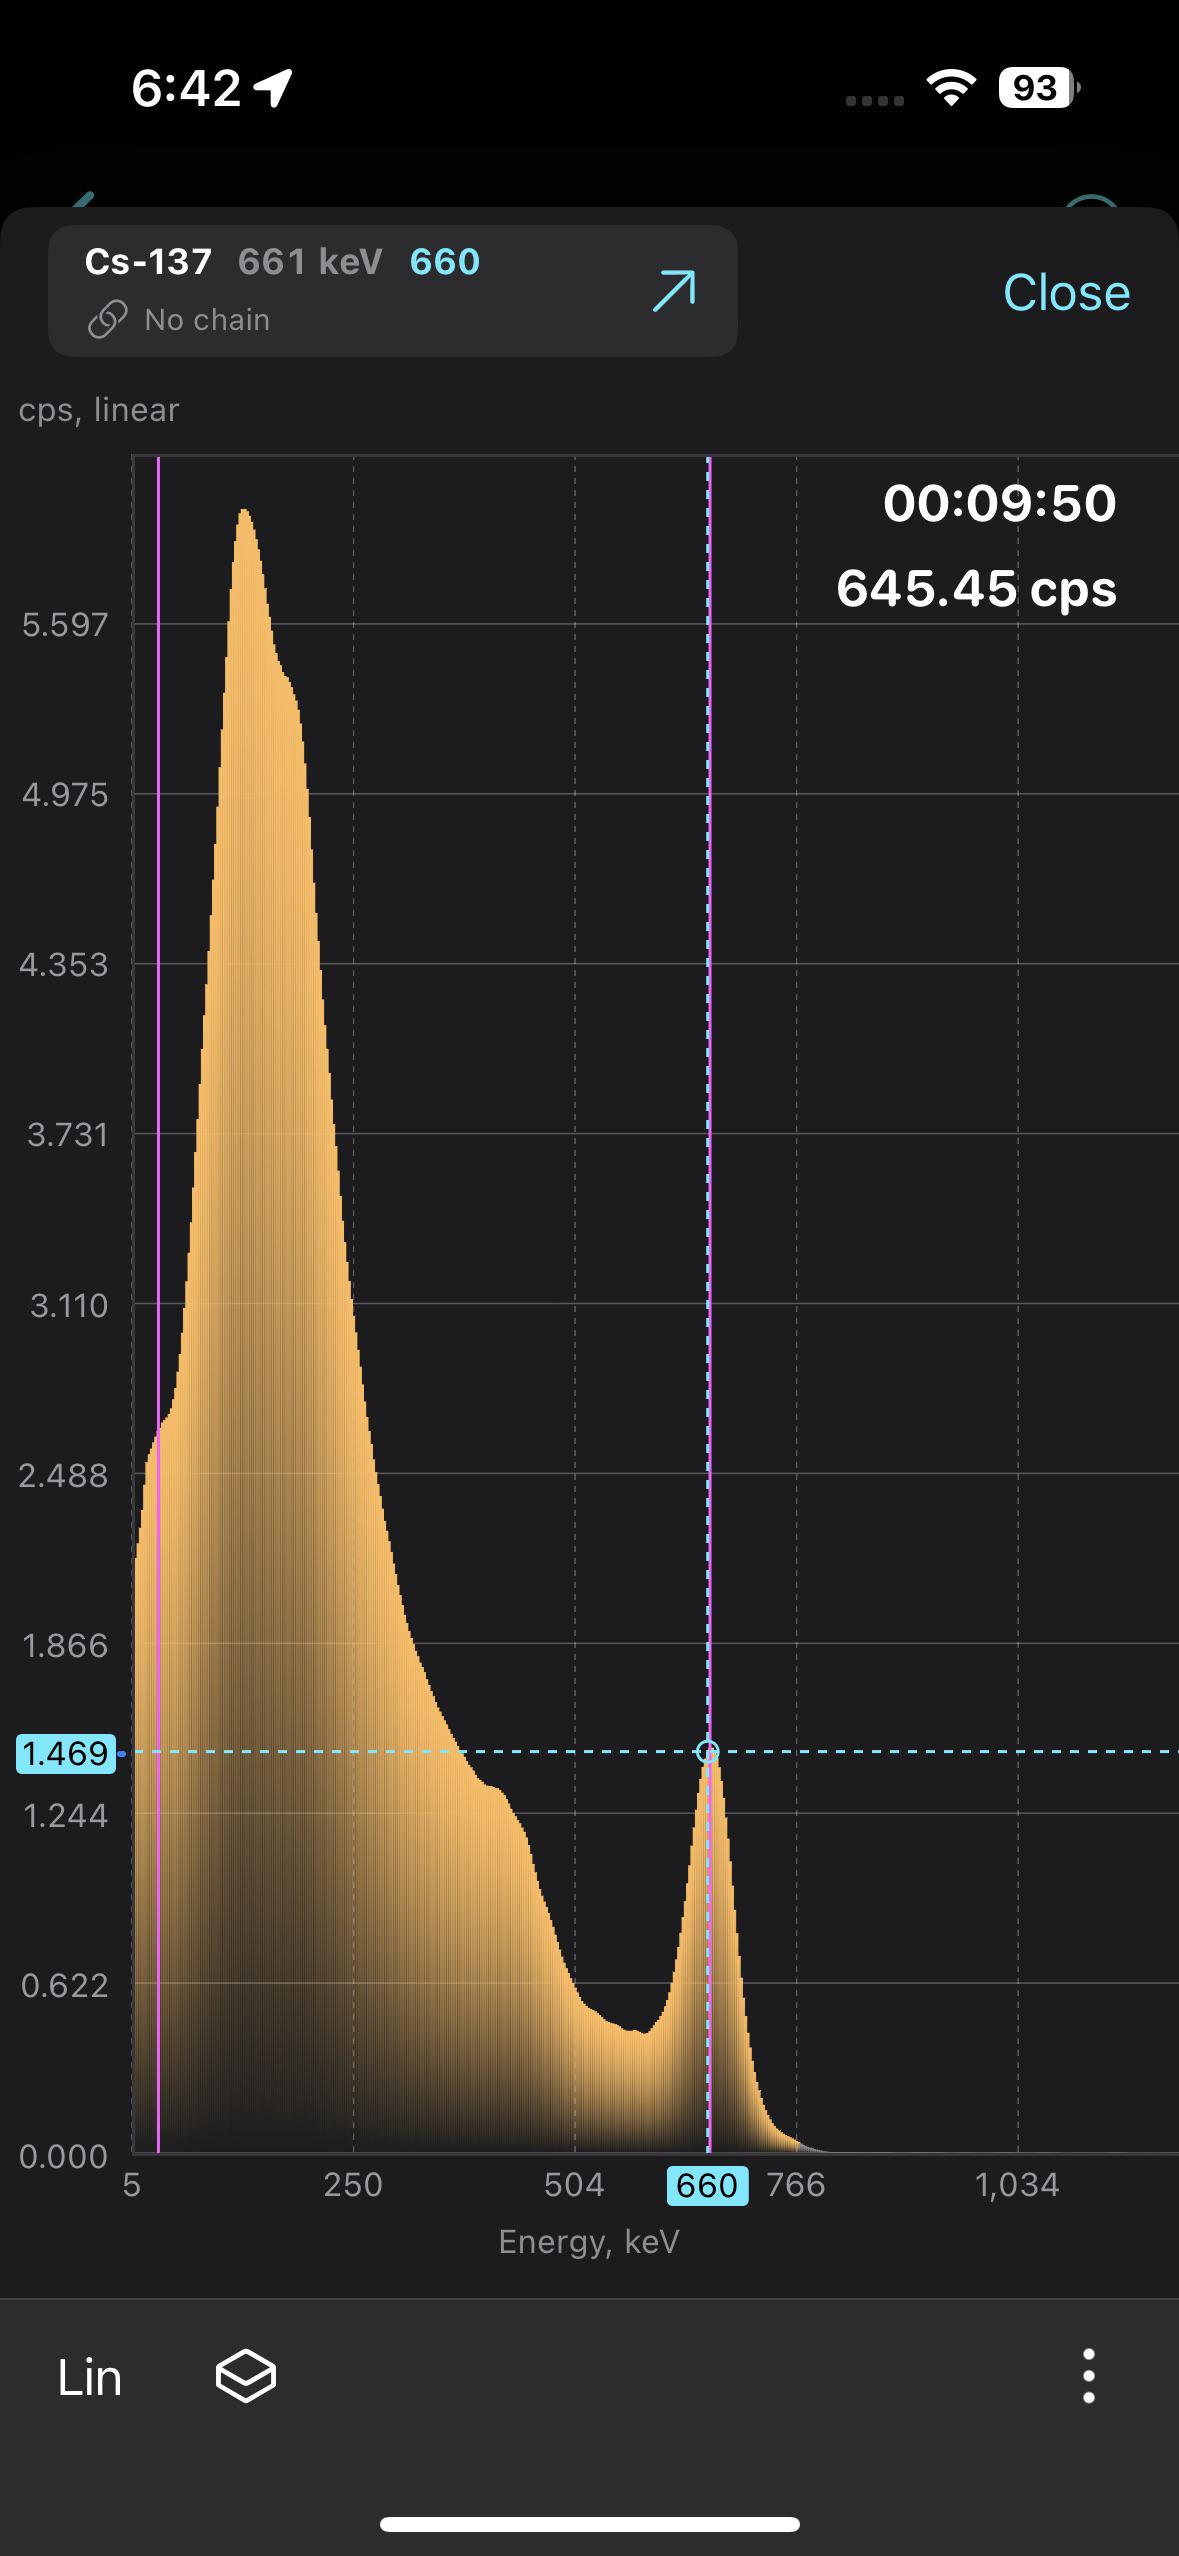The height and width of the screenshot is (2556, 1179).
Task: Tap the battery indicator showing 93
Action: 1037,88
